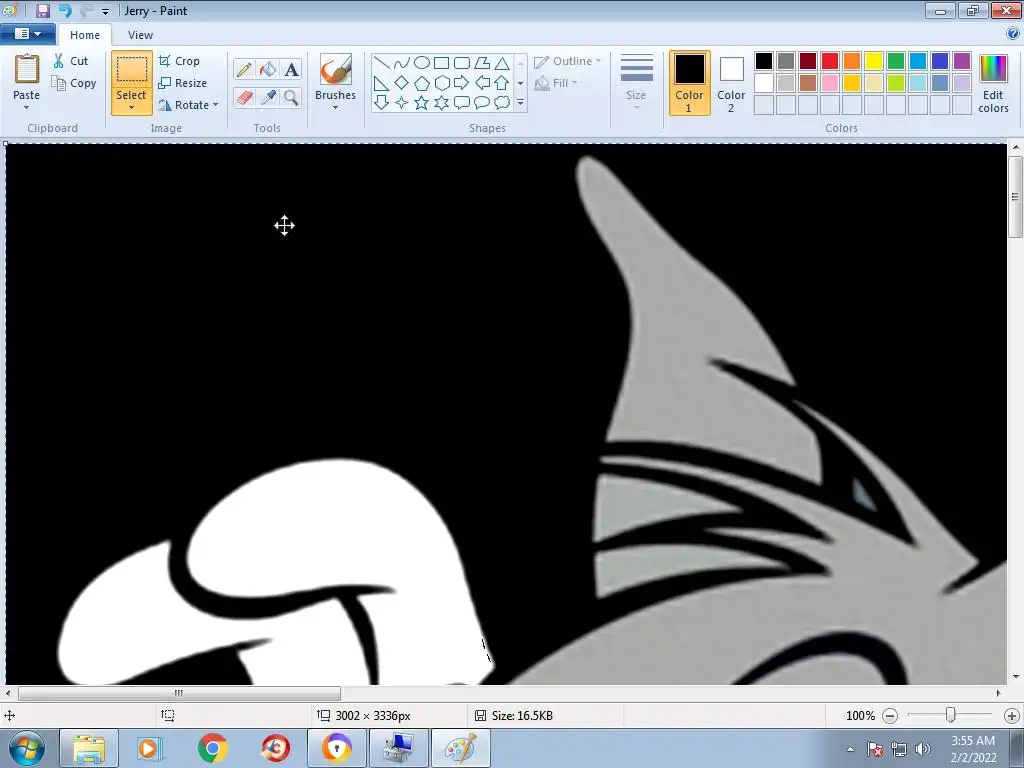The height and width of the screenshot is (768, 1024).
Task: Open the Paint Help icon
Action: [x=1013, y=34]
